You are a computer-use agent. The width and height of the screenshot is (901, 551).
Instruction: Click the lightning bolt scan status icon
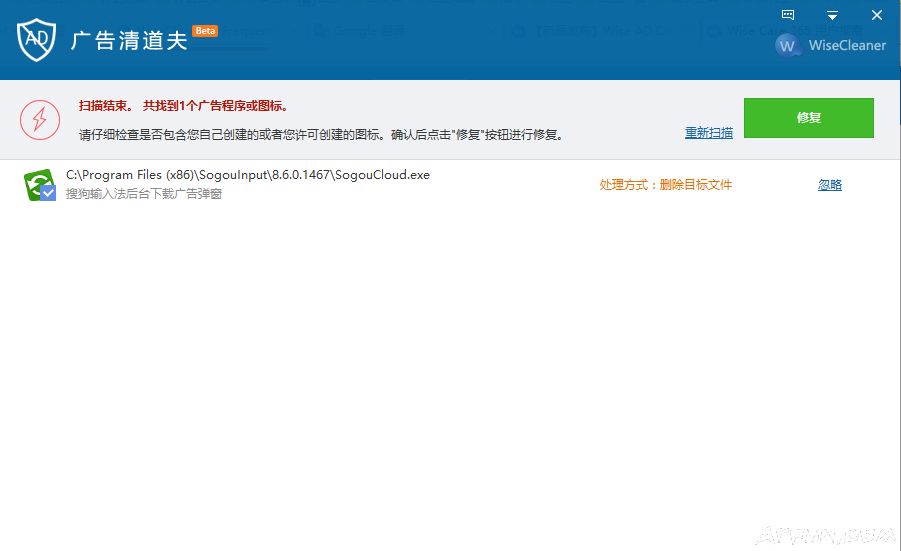click(40, 120)
